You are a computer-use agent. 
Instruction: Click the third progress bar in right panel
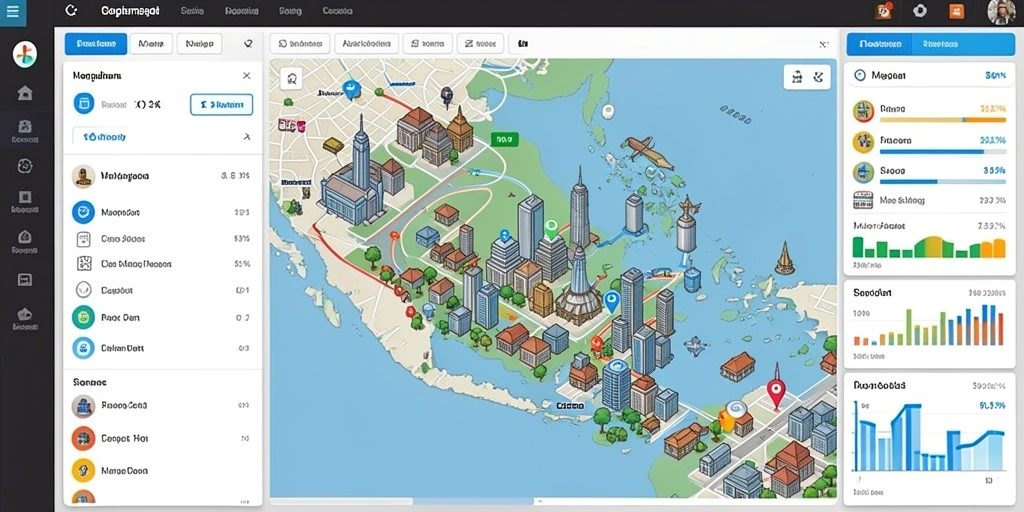(942, 182)
